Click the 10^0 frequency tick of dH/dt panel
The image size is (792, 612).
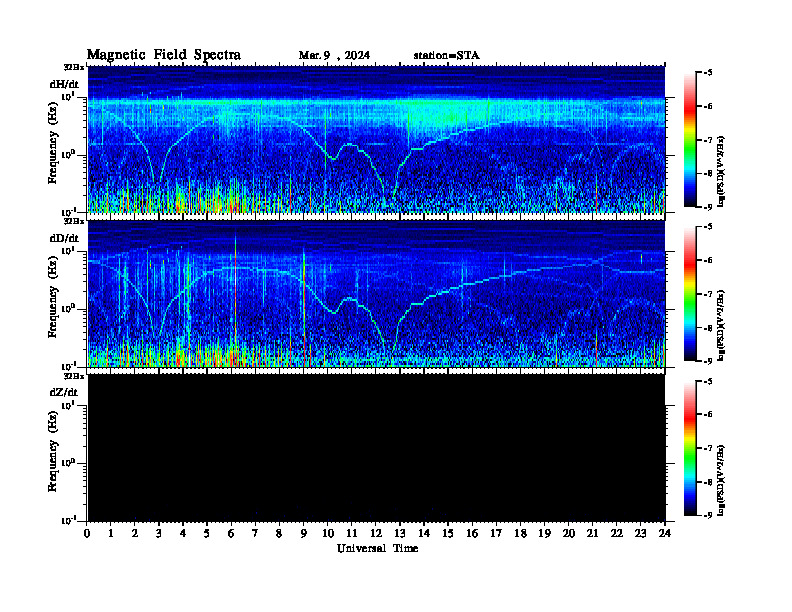click(68, 154)
